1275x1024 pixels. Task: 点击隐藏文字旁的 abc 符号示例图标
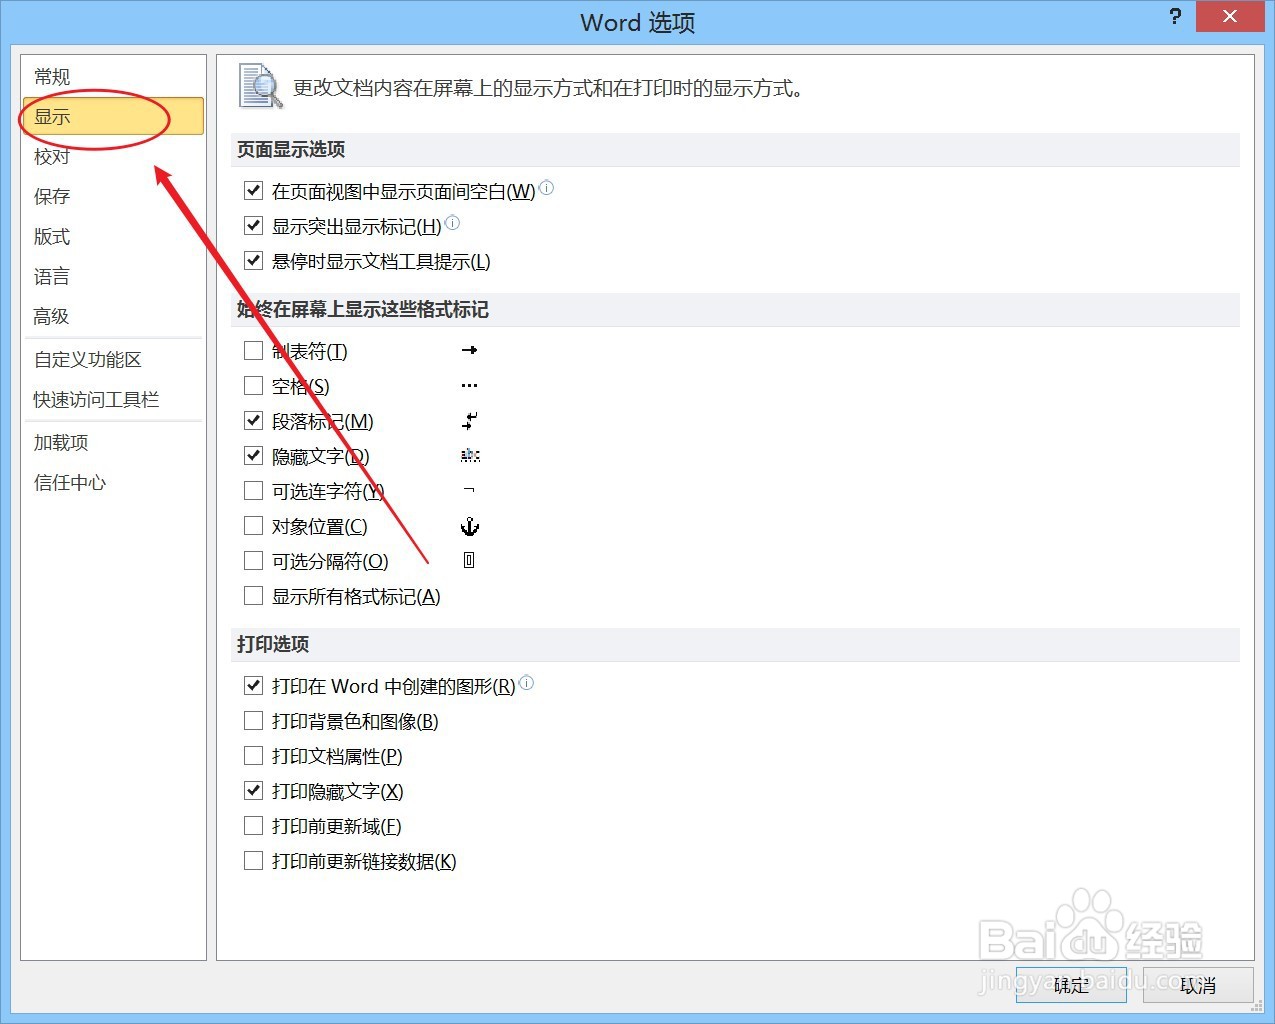click(469, 455)
